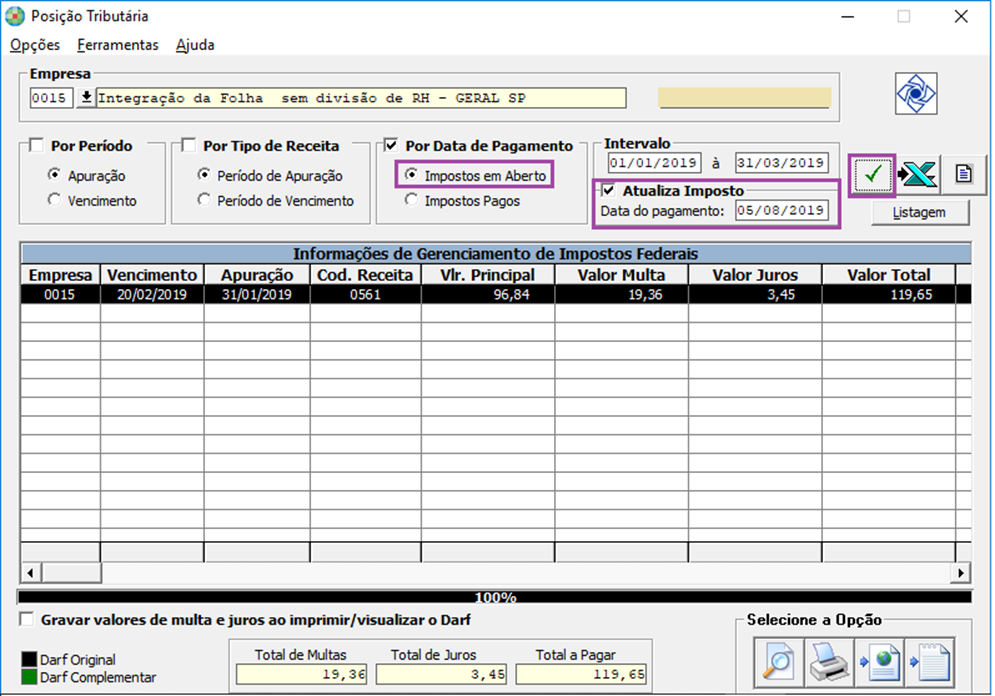Click cell 31/01/2019 in the Apuração column
The height and width of the screenshot is (696, 995).
click(257, 294)
